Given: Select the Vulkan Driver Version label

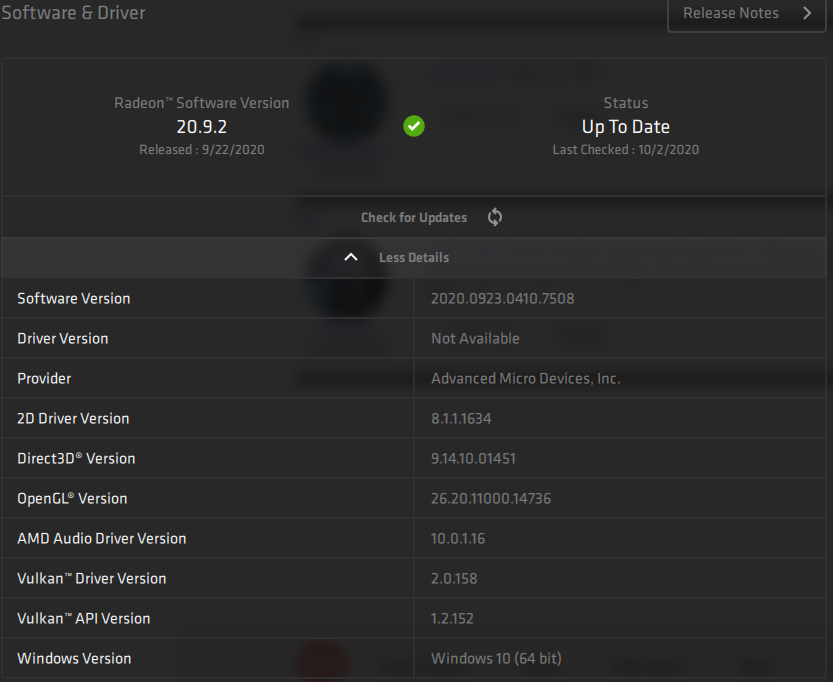Looking at the screenshot, I should tap(92, 578).
